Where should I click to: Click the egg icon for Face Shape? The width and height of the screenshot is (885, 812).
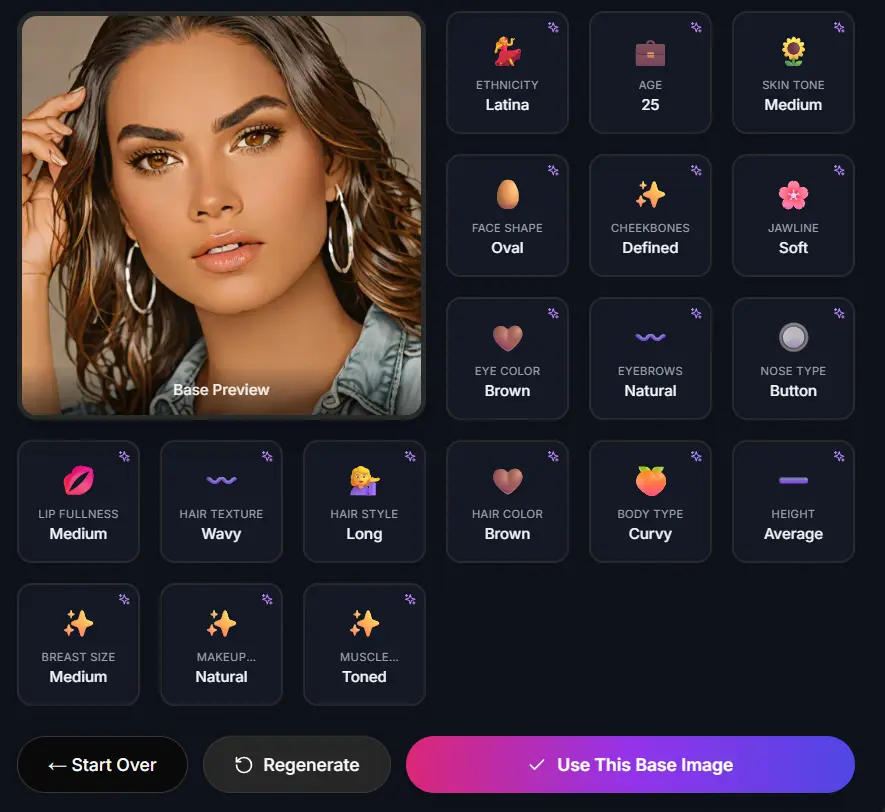[507, 195]
